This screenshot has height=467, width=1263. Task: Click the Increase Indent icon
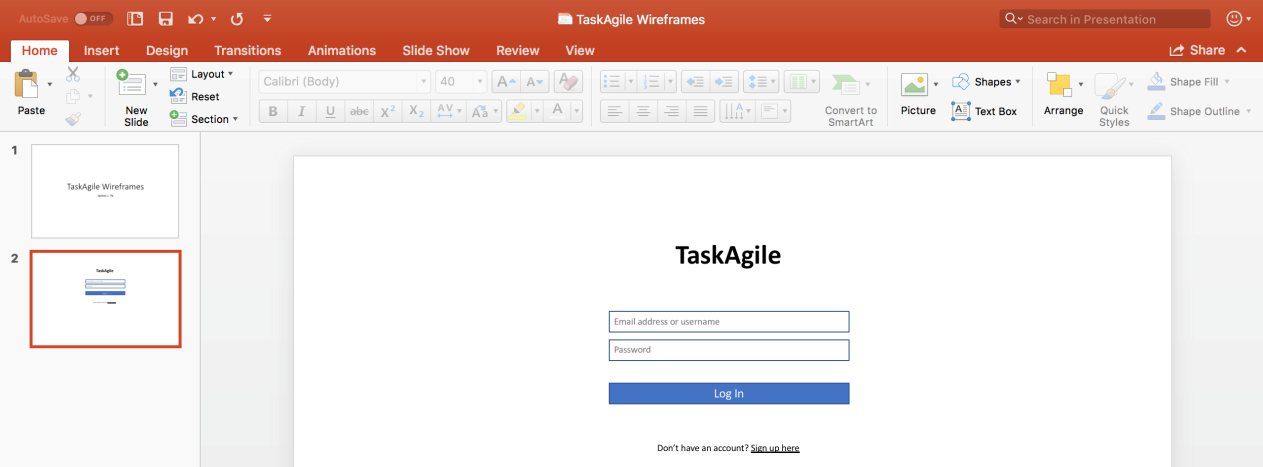(725, 82)
